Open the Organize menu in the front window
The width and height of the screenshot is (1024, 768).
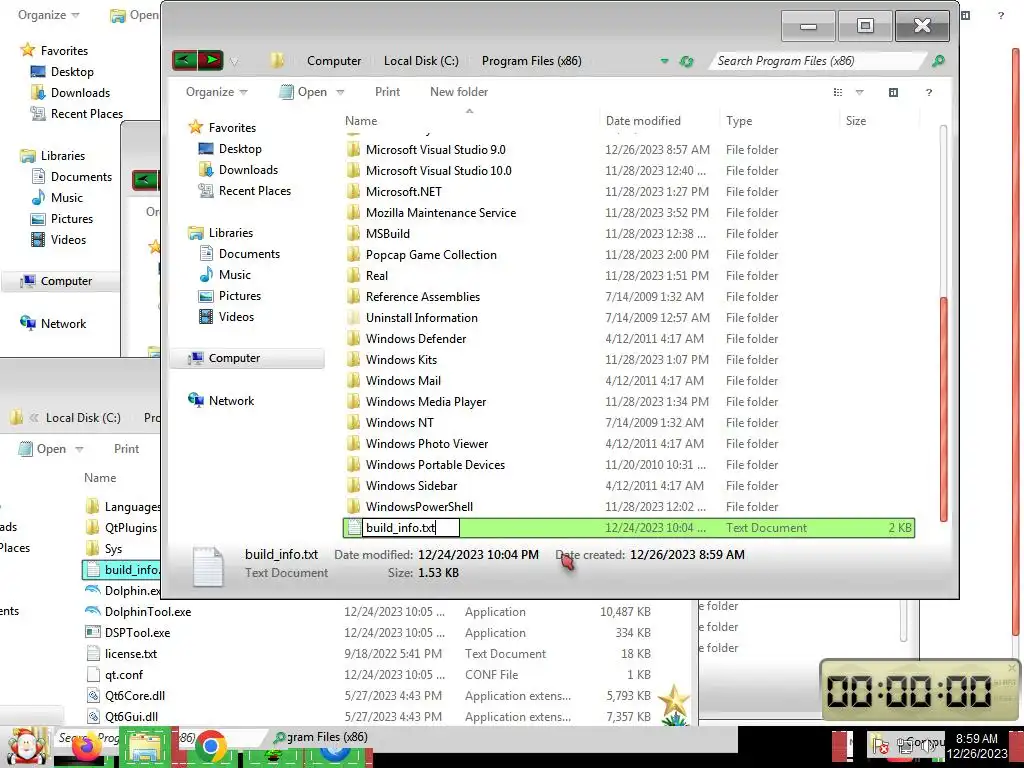(216, 92)
